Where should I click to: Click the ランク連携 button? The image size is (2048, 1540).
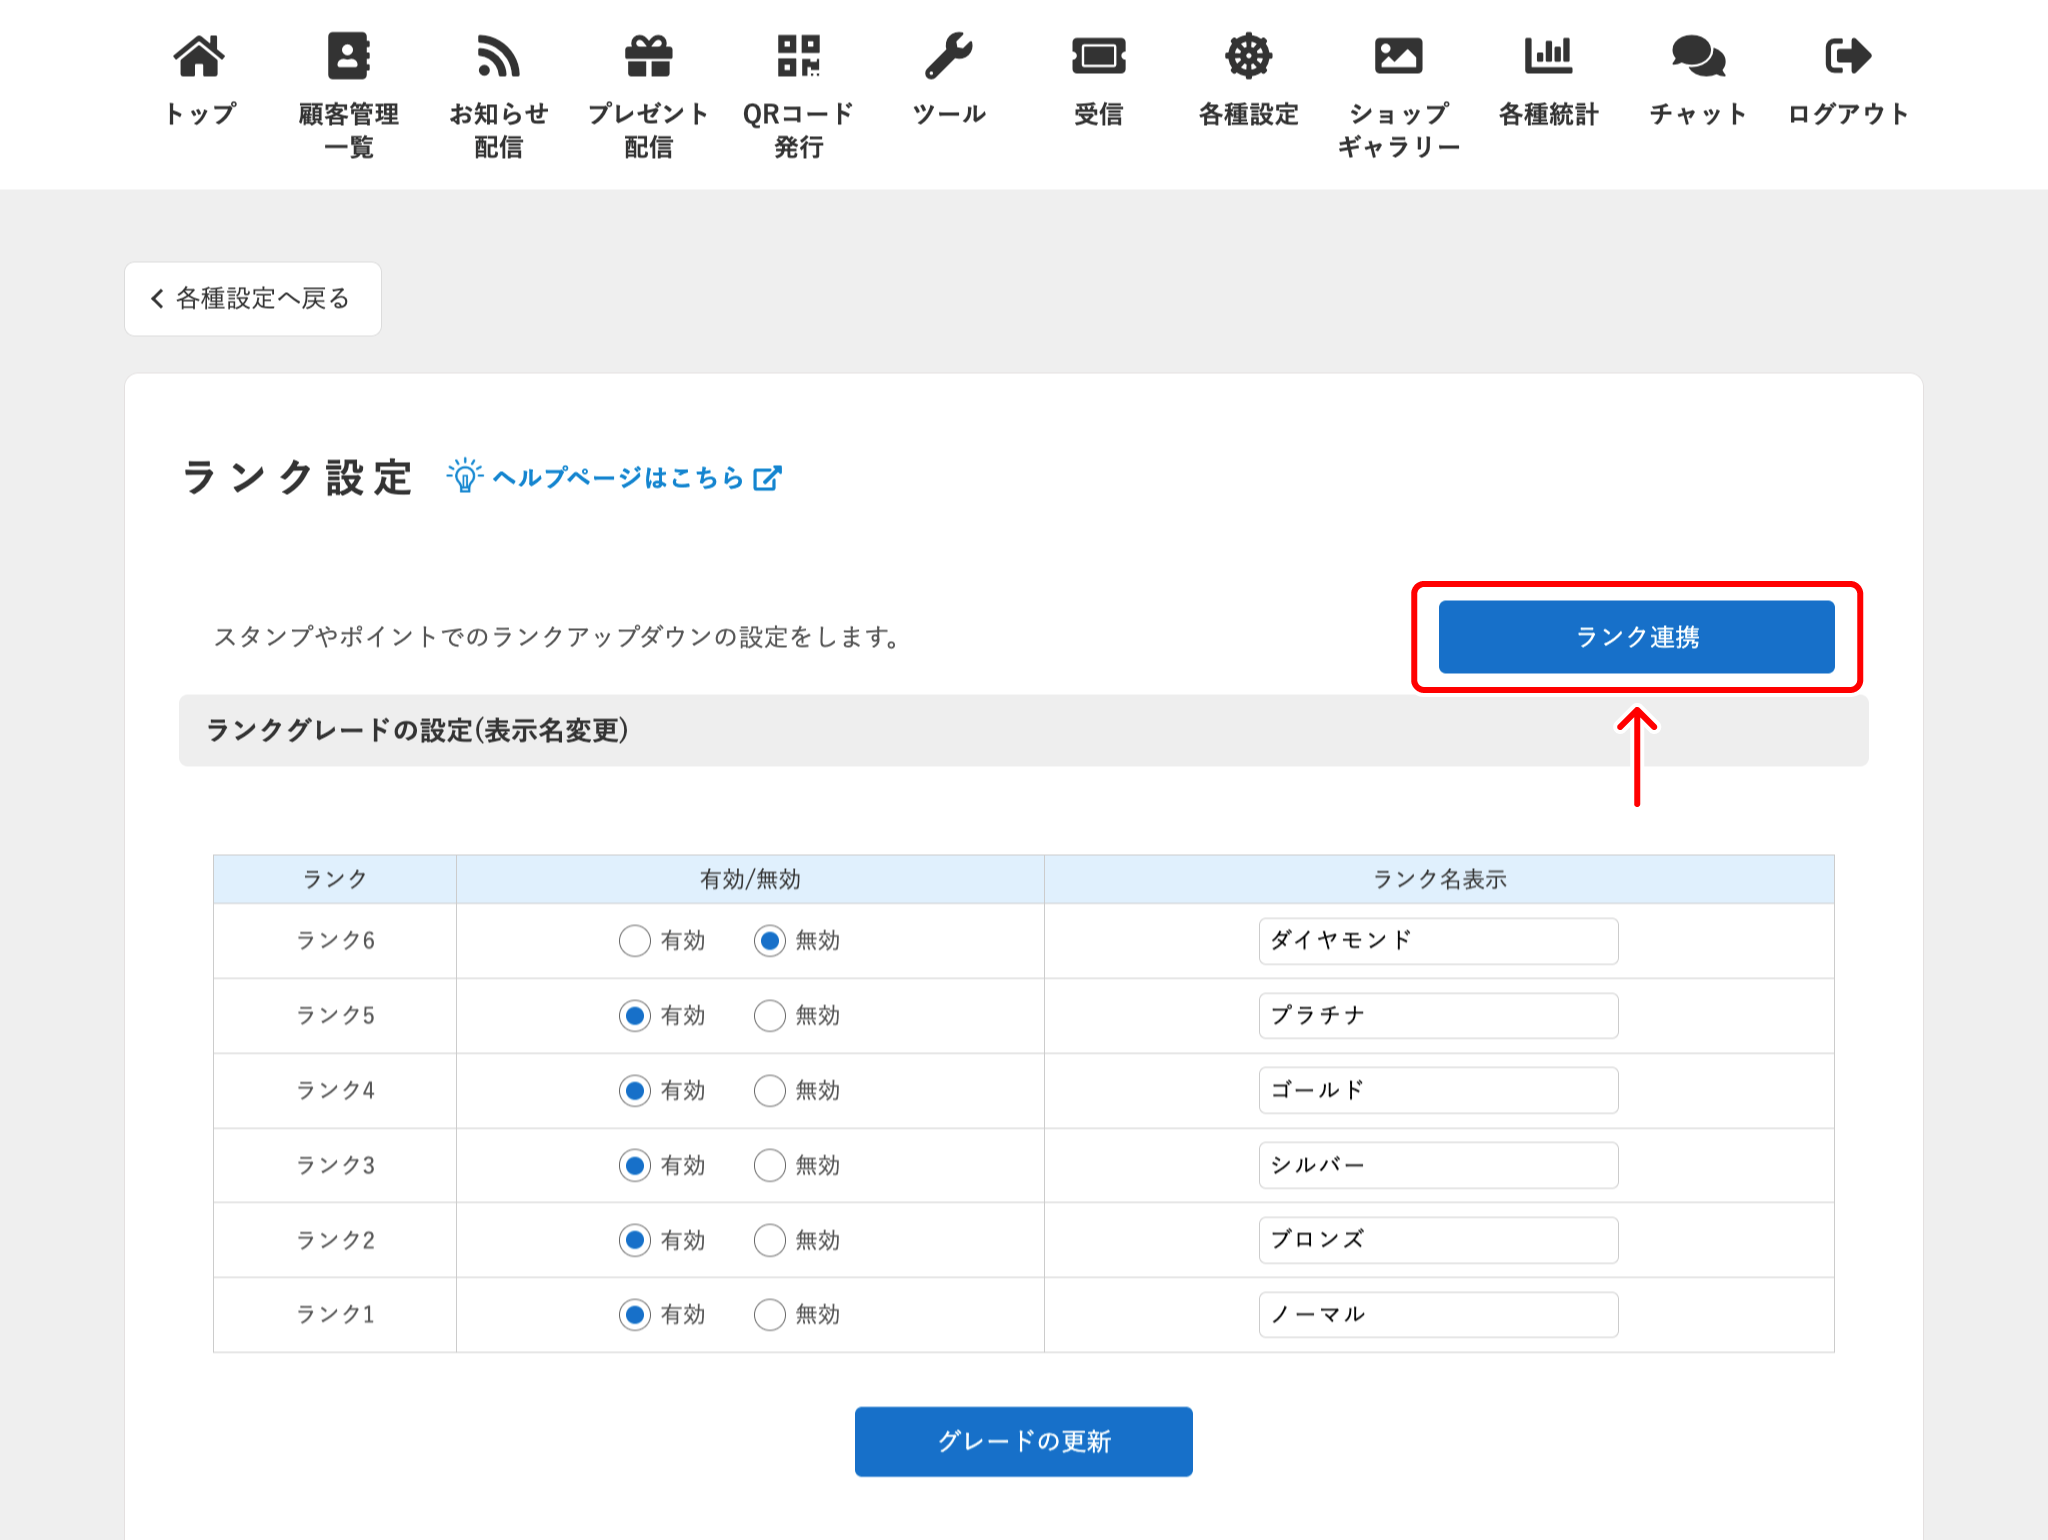(1636, 637)
